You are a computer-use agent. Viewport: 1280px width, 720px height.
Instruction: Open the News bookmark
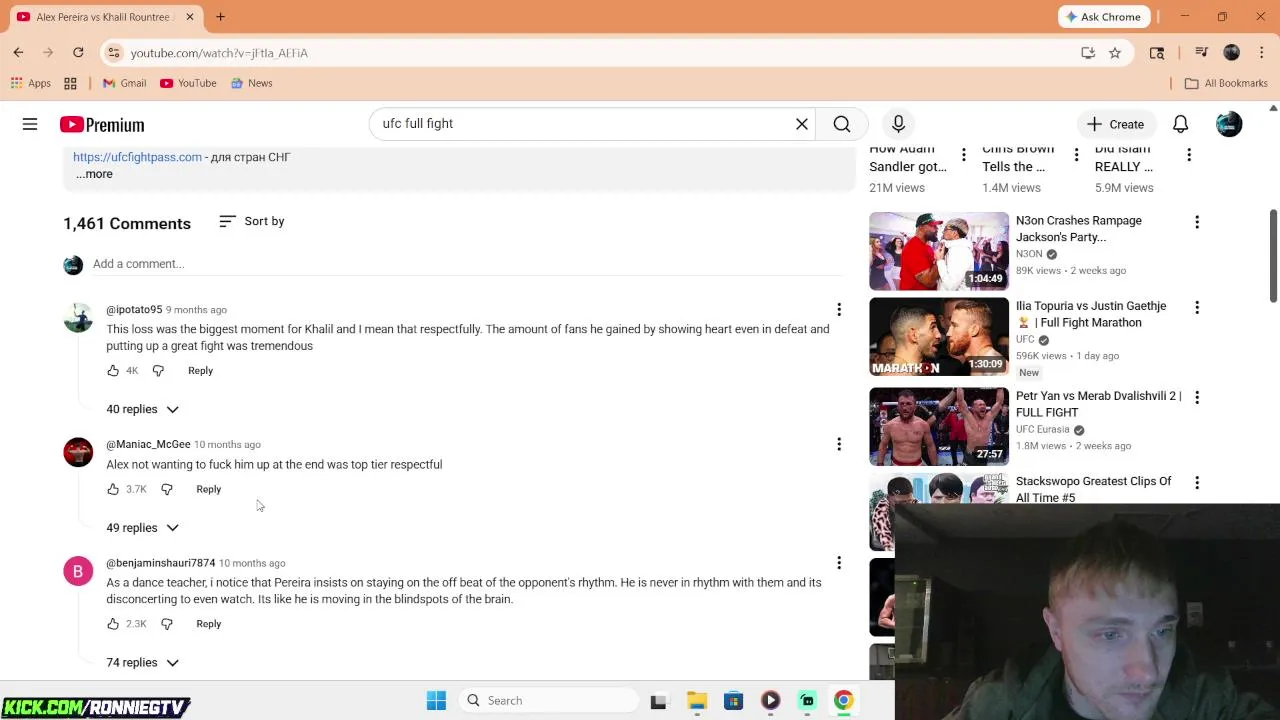(x=251, y=83)
